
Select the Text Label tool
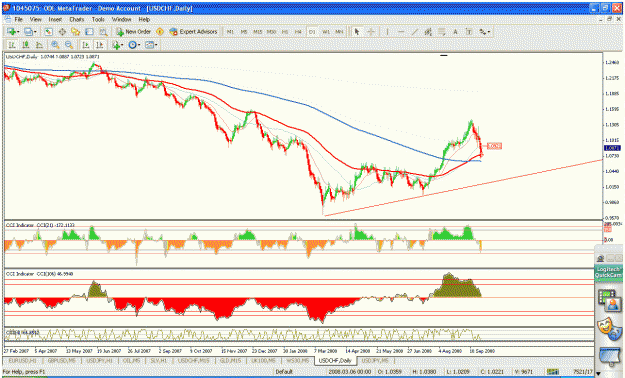click(x=469, y=32)
